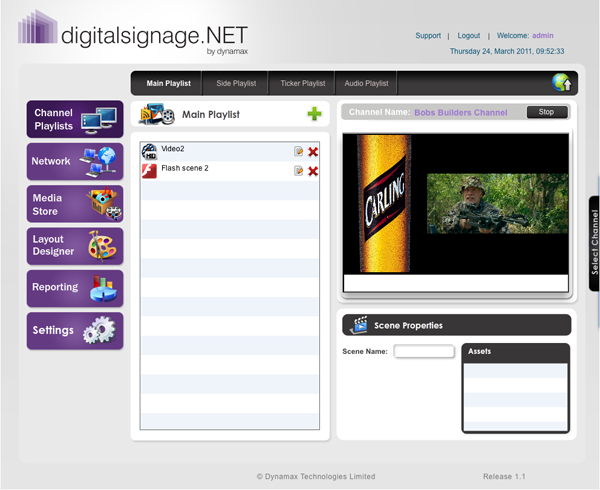Select the Flash scene 2 row
Screen dimensions: 600x490
[230, 171]
